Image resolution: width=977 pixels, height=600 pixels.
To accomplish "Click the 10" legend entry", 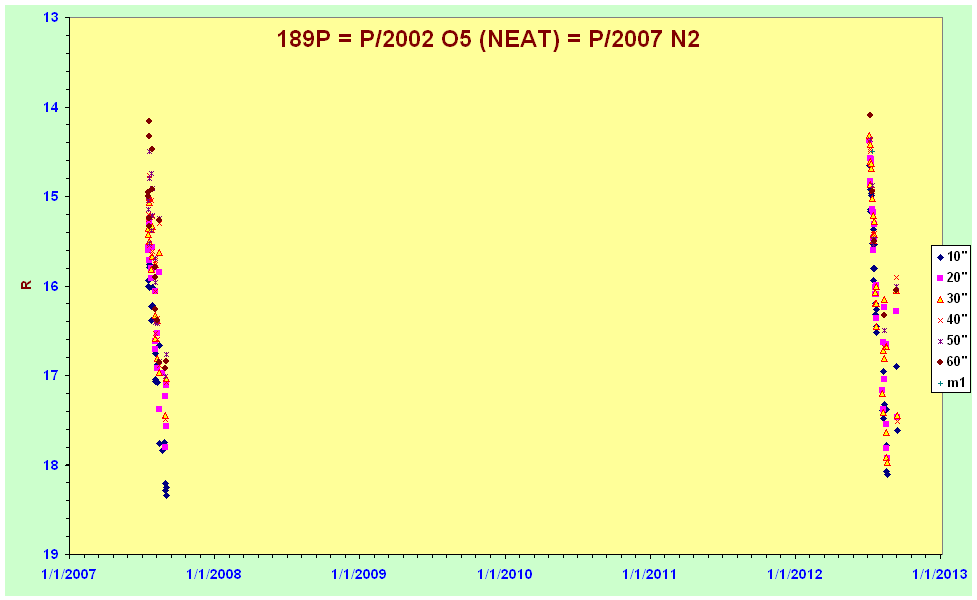I will coord(952,256).
